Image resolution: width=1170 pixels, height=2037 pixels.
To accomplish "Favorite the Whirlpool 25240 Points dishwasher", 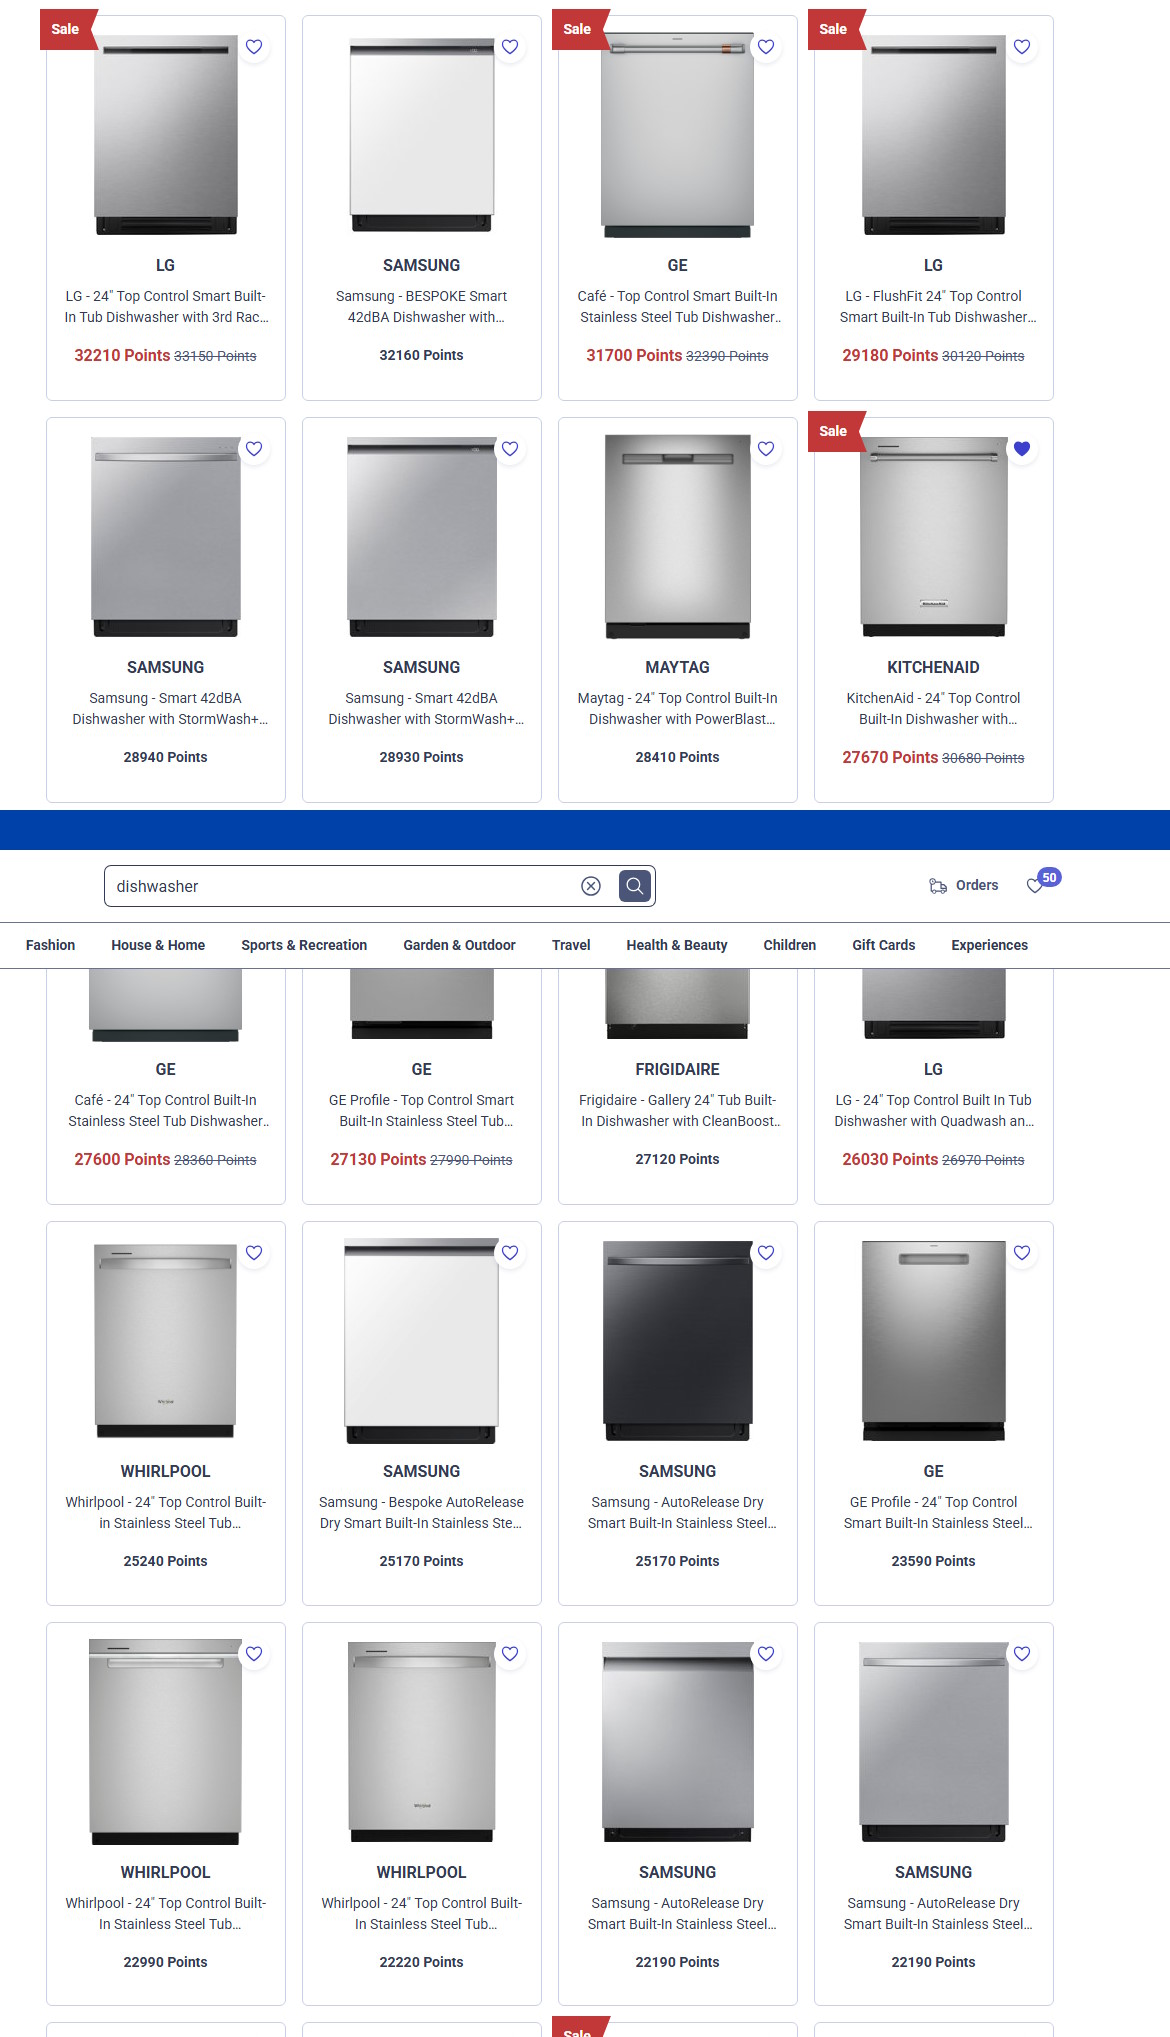I will [254, 1253].
